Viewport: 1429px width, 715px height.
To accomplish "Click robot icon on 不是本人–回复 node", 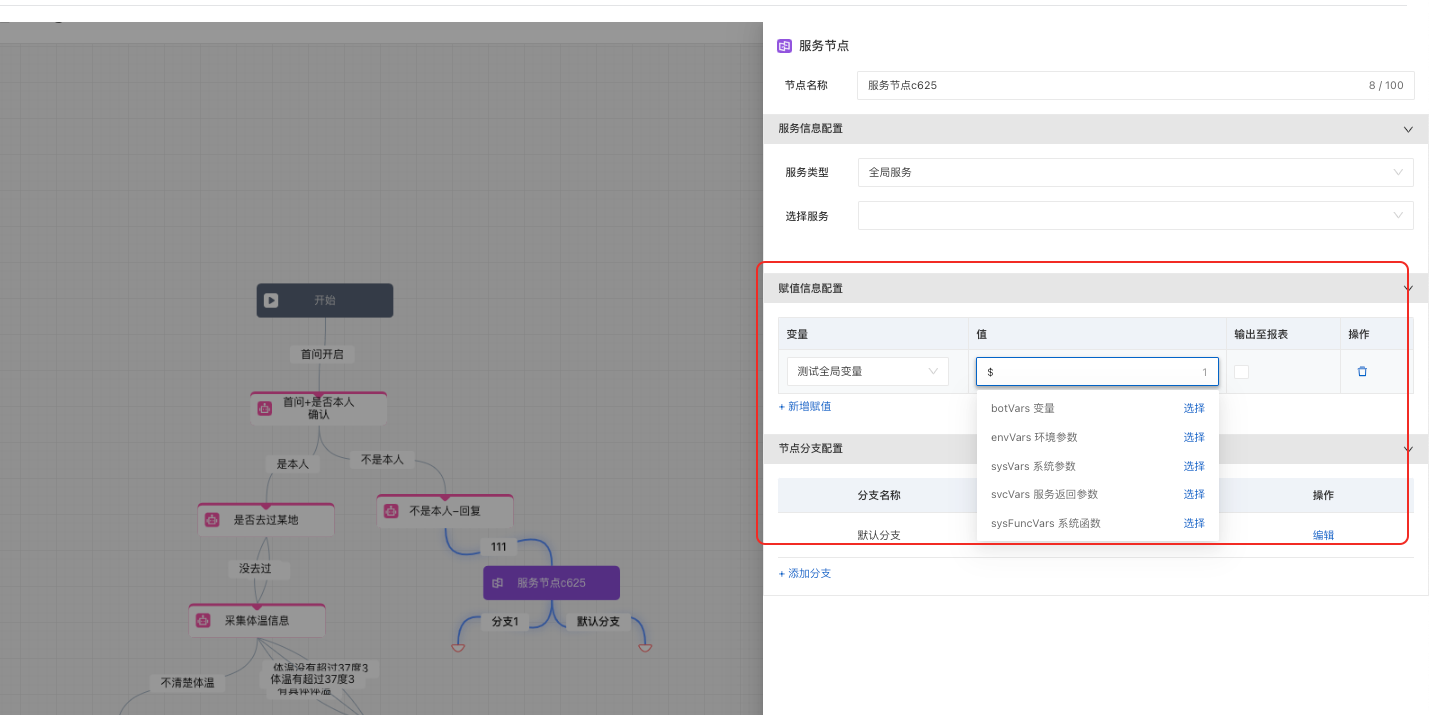I will point(391,510).
